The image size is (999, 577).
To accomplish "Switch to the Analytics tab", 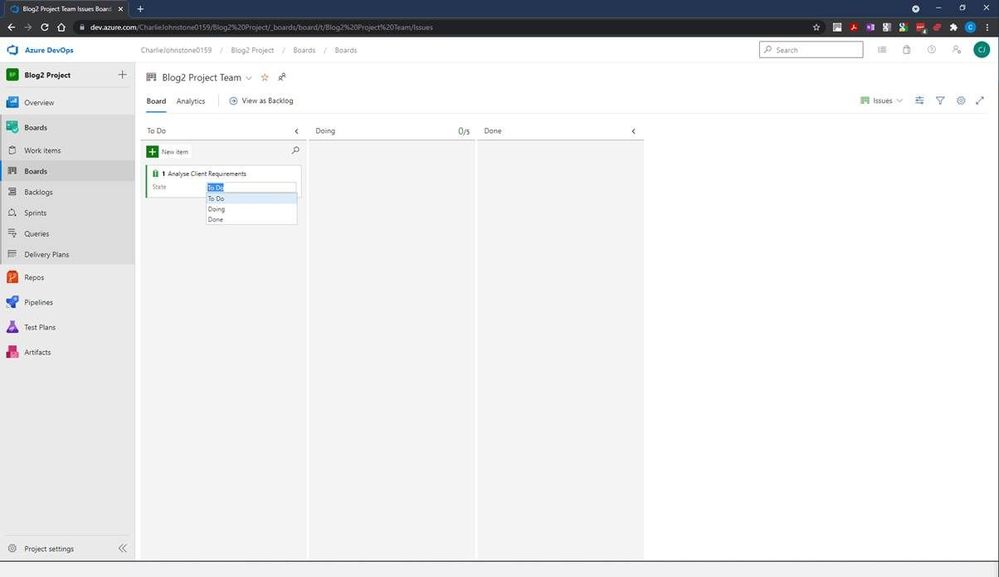I will [x=190, y=101].
